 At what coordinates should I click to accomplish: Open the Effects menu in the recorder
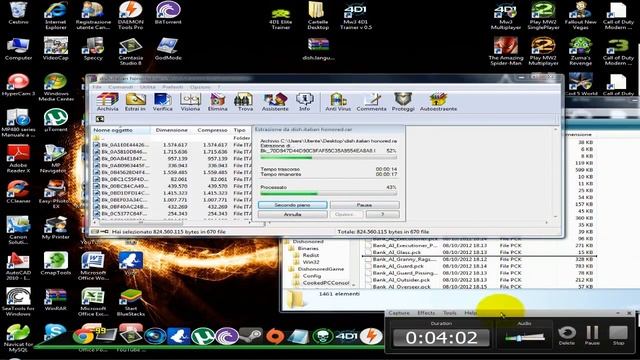tap(426, 313)
